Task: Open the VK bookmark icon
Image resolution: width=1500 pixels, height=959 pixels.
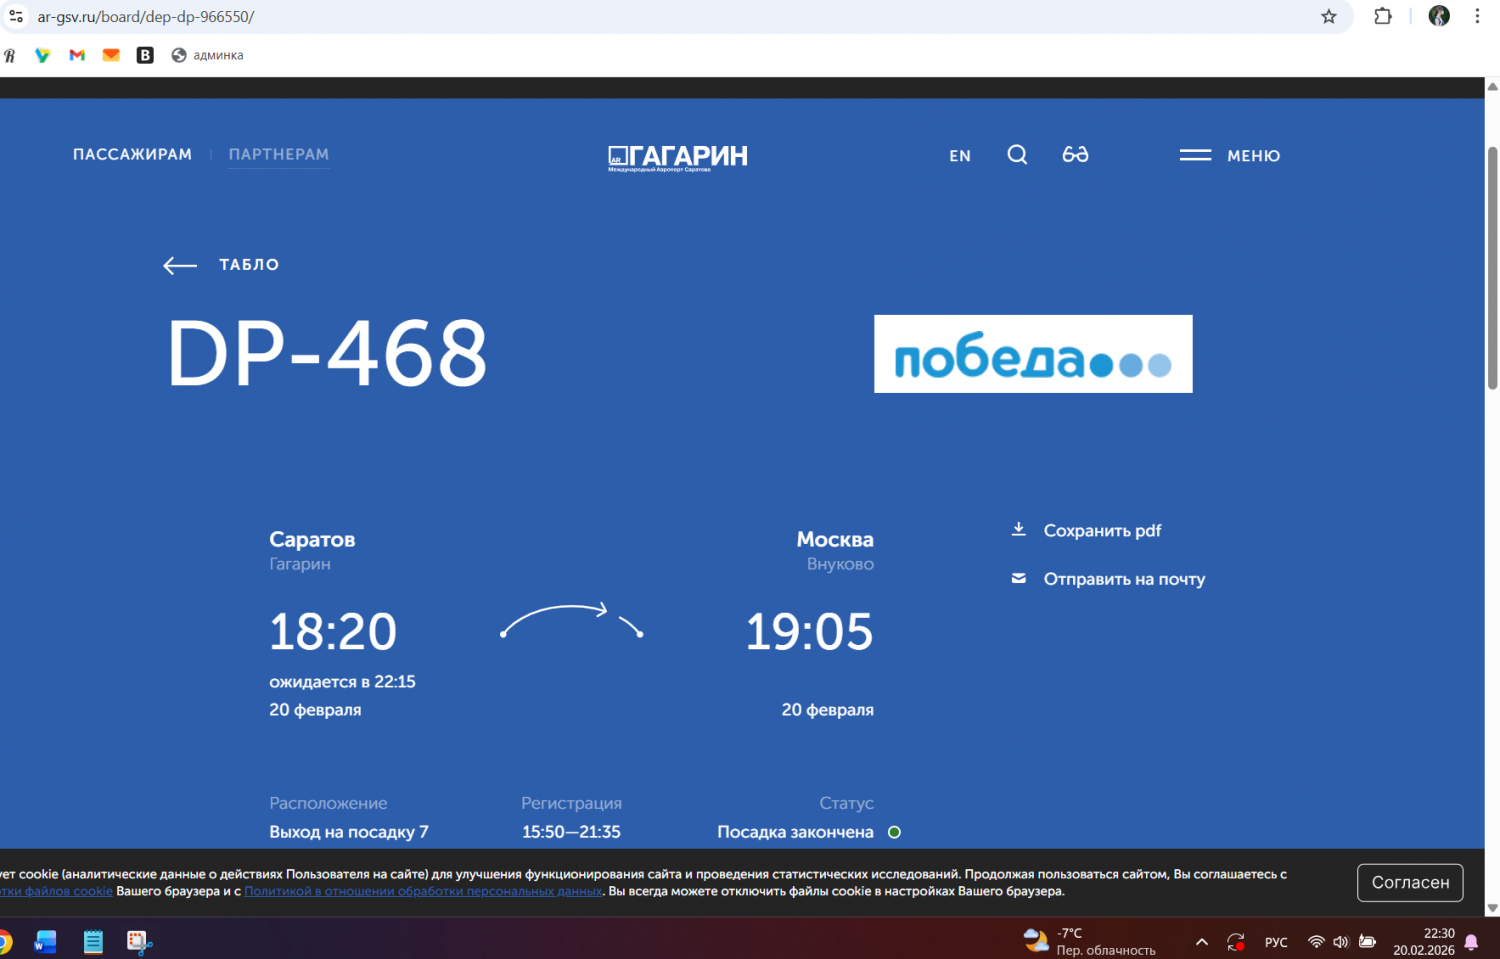Action: pos(145,56)
